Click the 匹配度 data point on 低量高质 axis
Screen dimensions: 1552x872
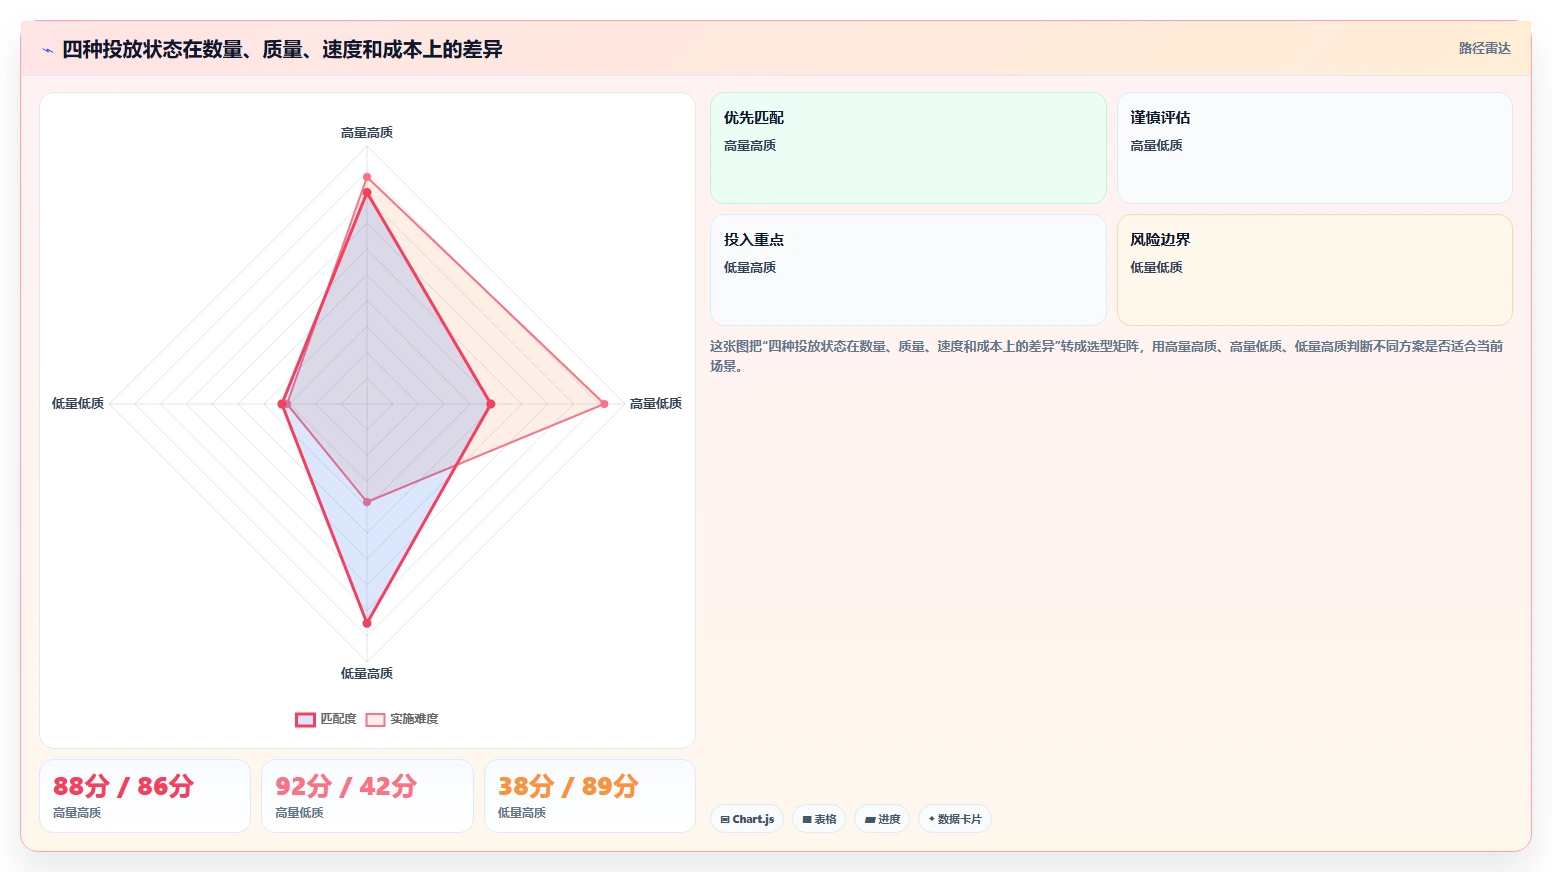coord(367,623)
